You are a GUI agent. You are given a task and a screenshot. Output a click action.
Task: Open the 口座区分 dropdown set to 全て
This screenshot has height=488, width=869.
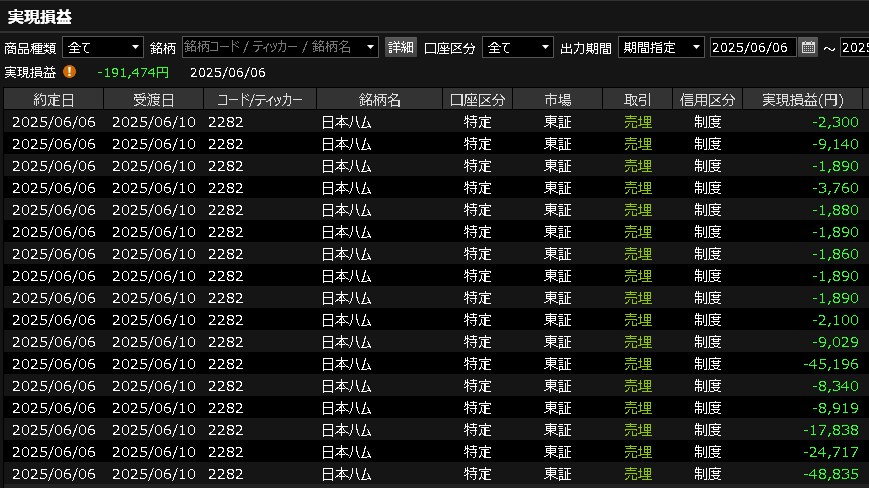517,48
